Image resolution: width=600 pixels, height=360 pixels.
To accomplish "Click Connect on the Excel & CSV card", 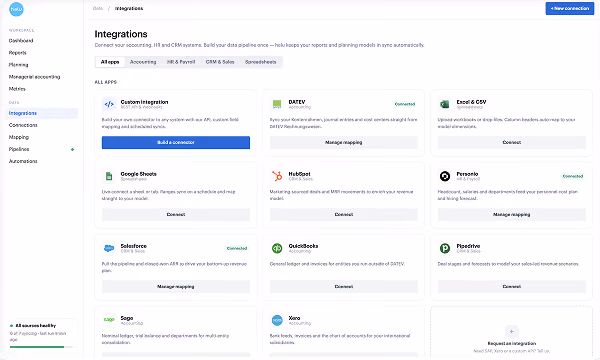I will 512,142.
